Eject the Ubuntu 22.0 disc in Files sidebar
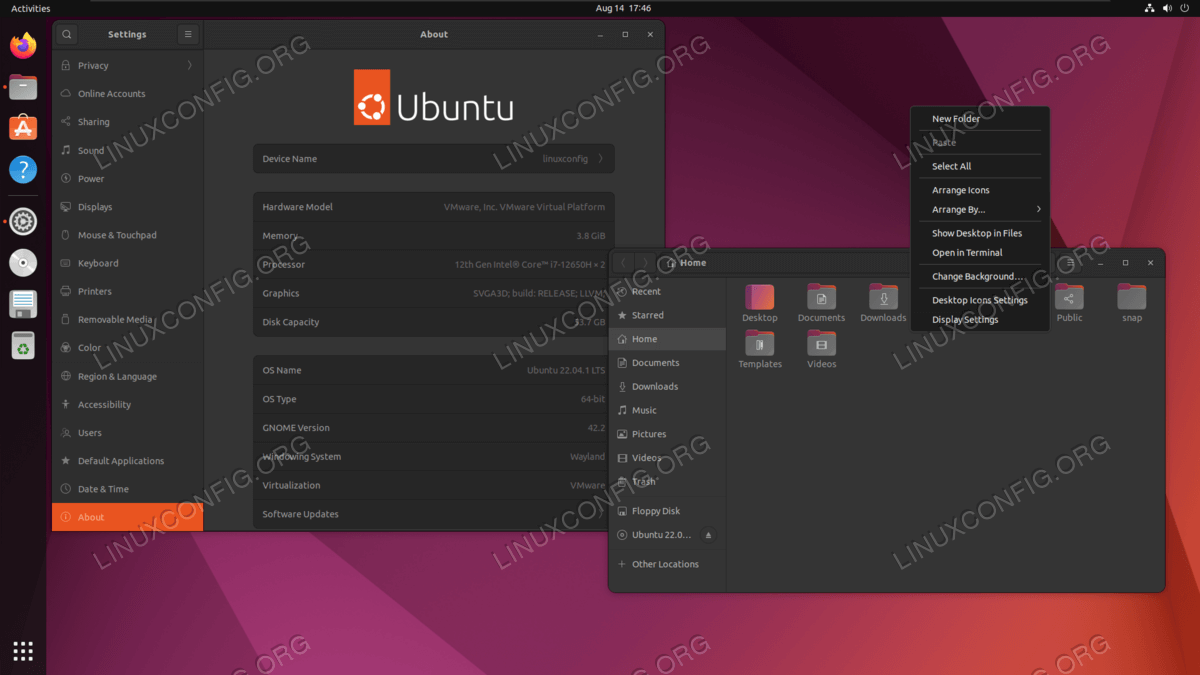 point(709,535)
